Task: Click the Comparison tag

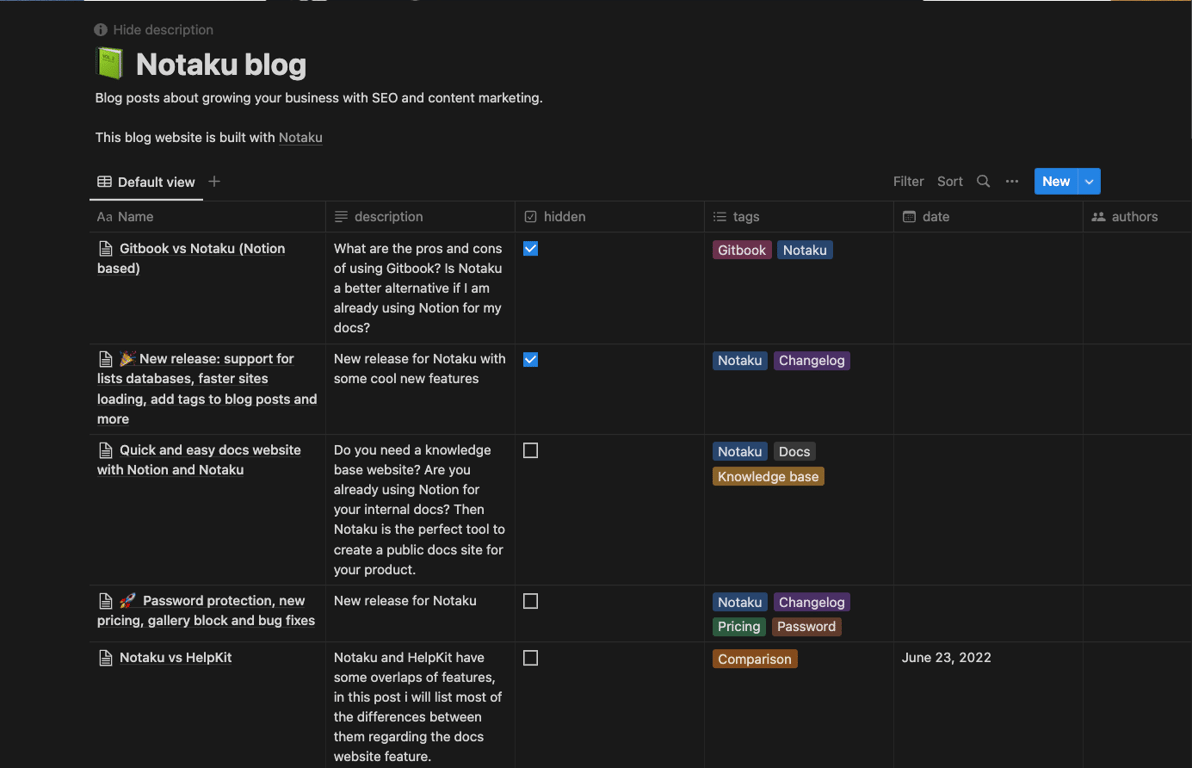Action: (x=754, y=659)
